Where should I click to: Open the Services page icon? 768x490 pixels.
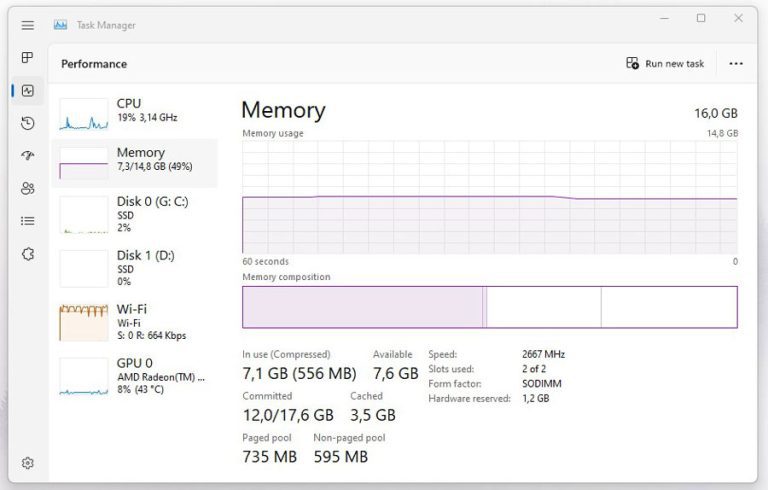click(28, 254)
